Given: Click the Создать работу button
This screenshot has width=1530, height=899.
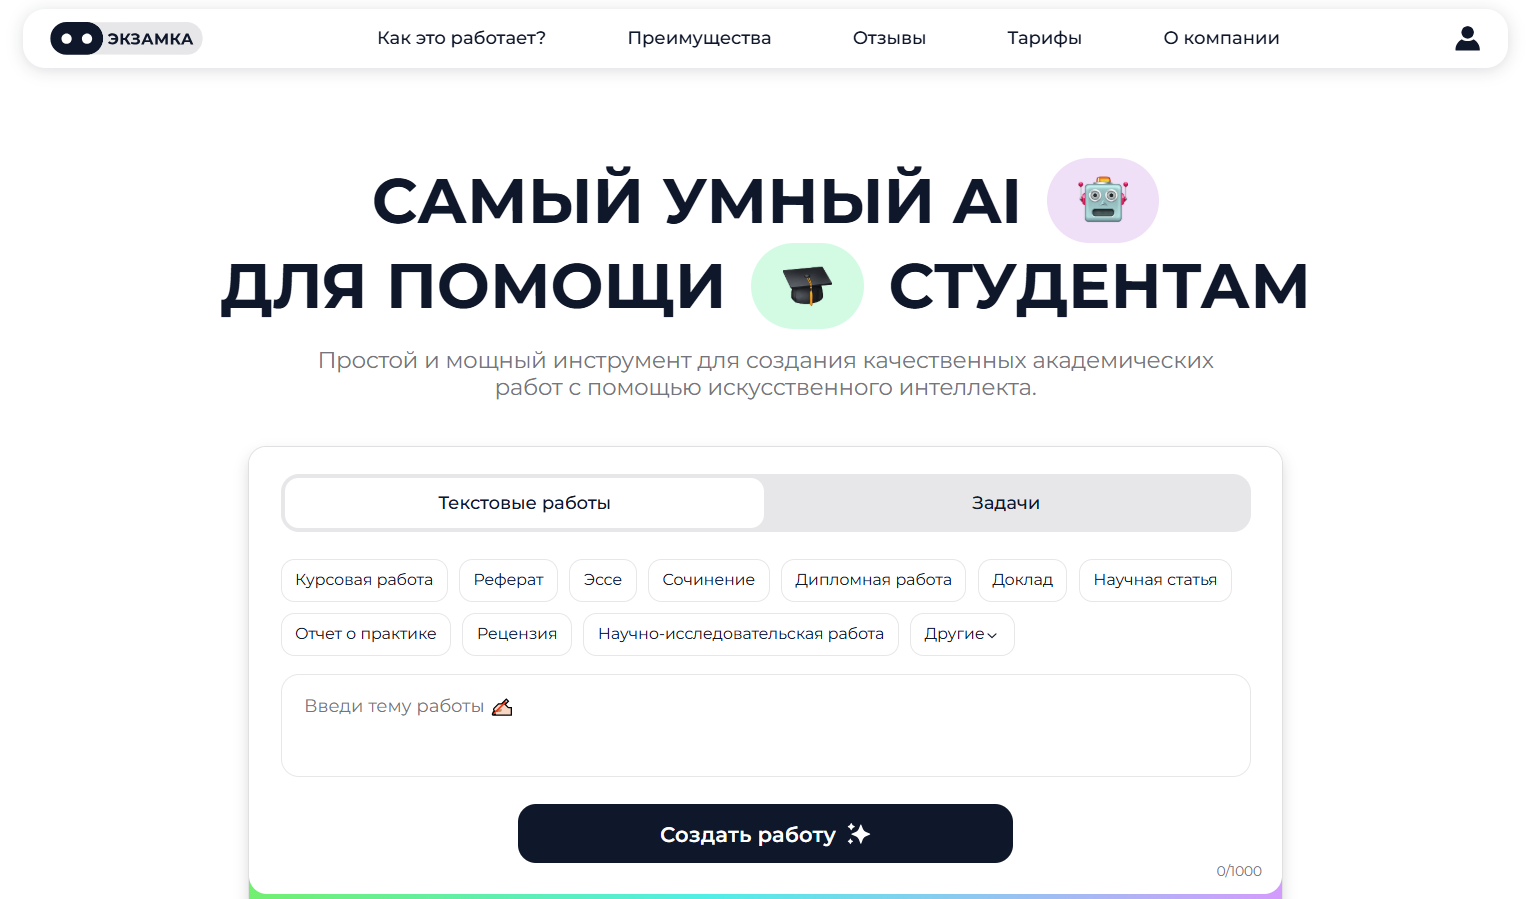Looking at the screenshot, I should pos(765,834).
